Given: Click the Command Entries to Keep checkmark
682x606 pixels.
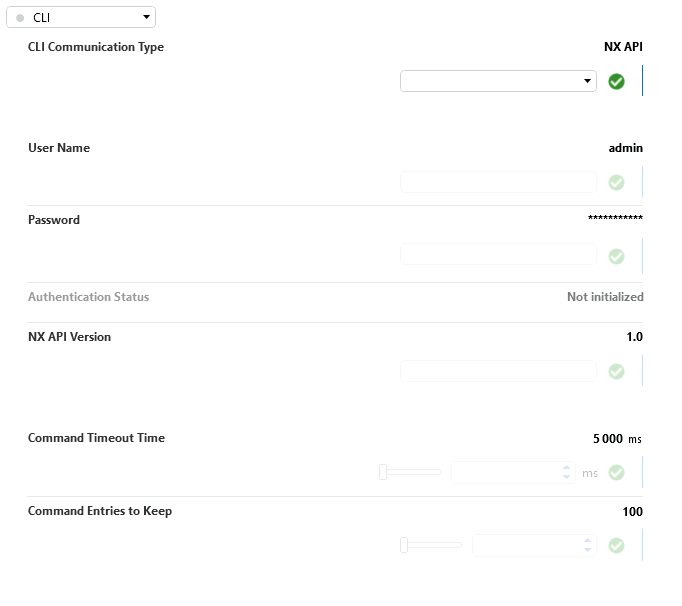Looking at the screenshot, I should [x=616, y=546].
